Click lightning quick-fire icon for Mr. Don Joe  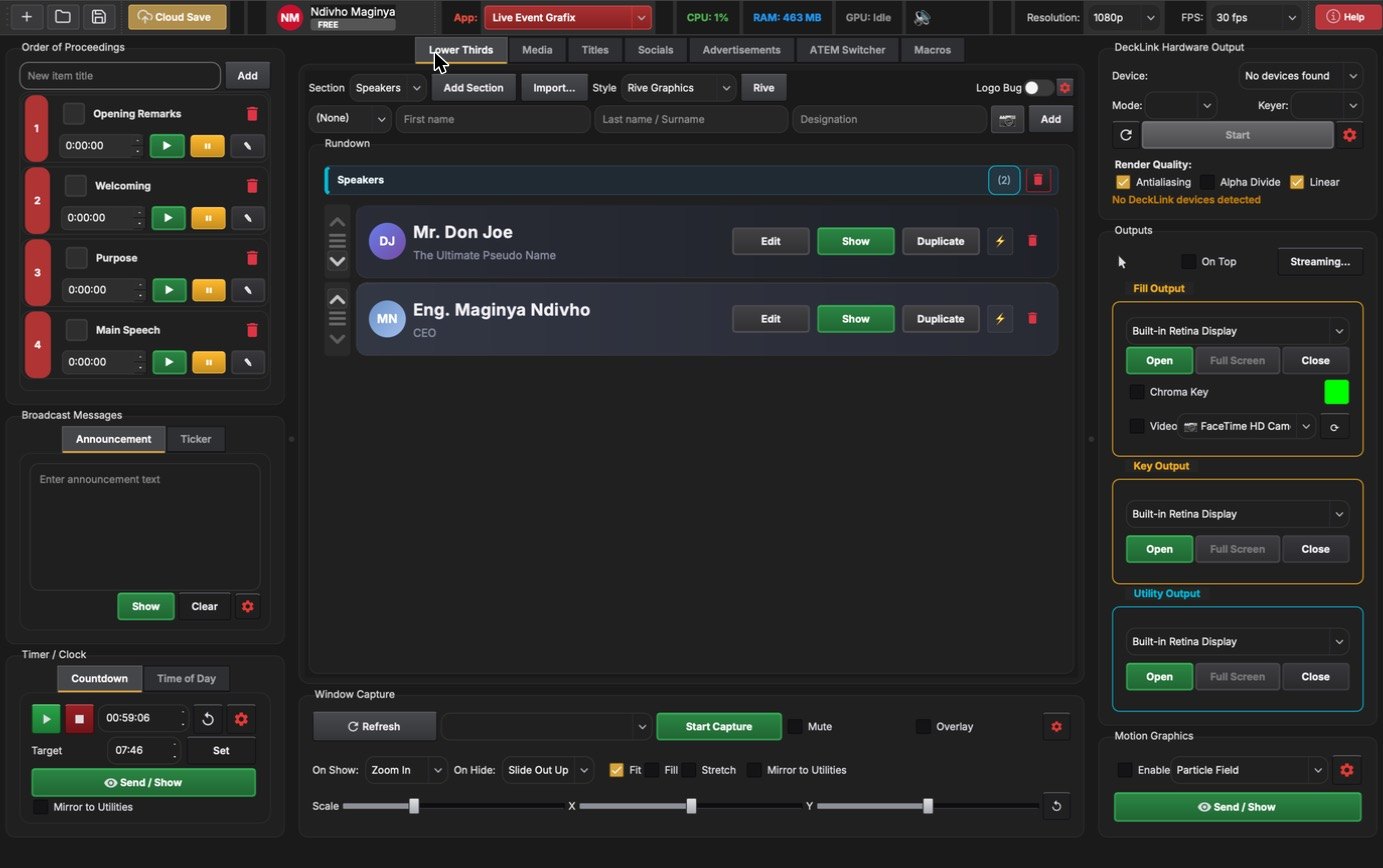click(1000, 241)
